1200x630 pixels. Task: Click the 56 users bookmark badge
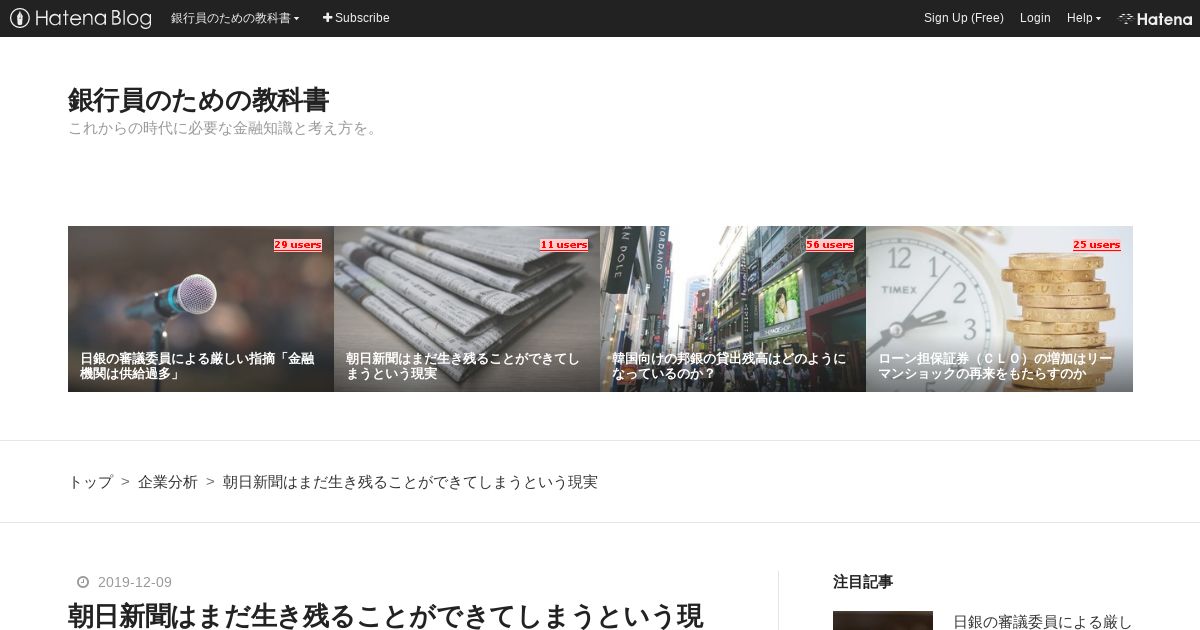click(830, 245)
